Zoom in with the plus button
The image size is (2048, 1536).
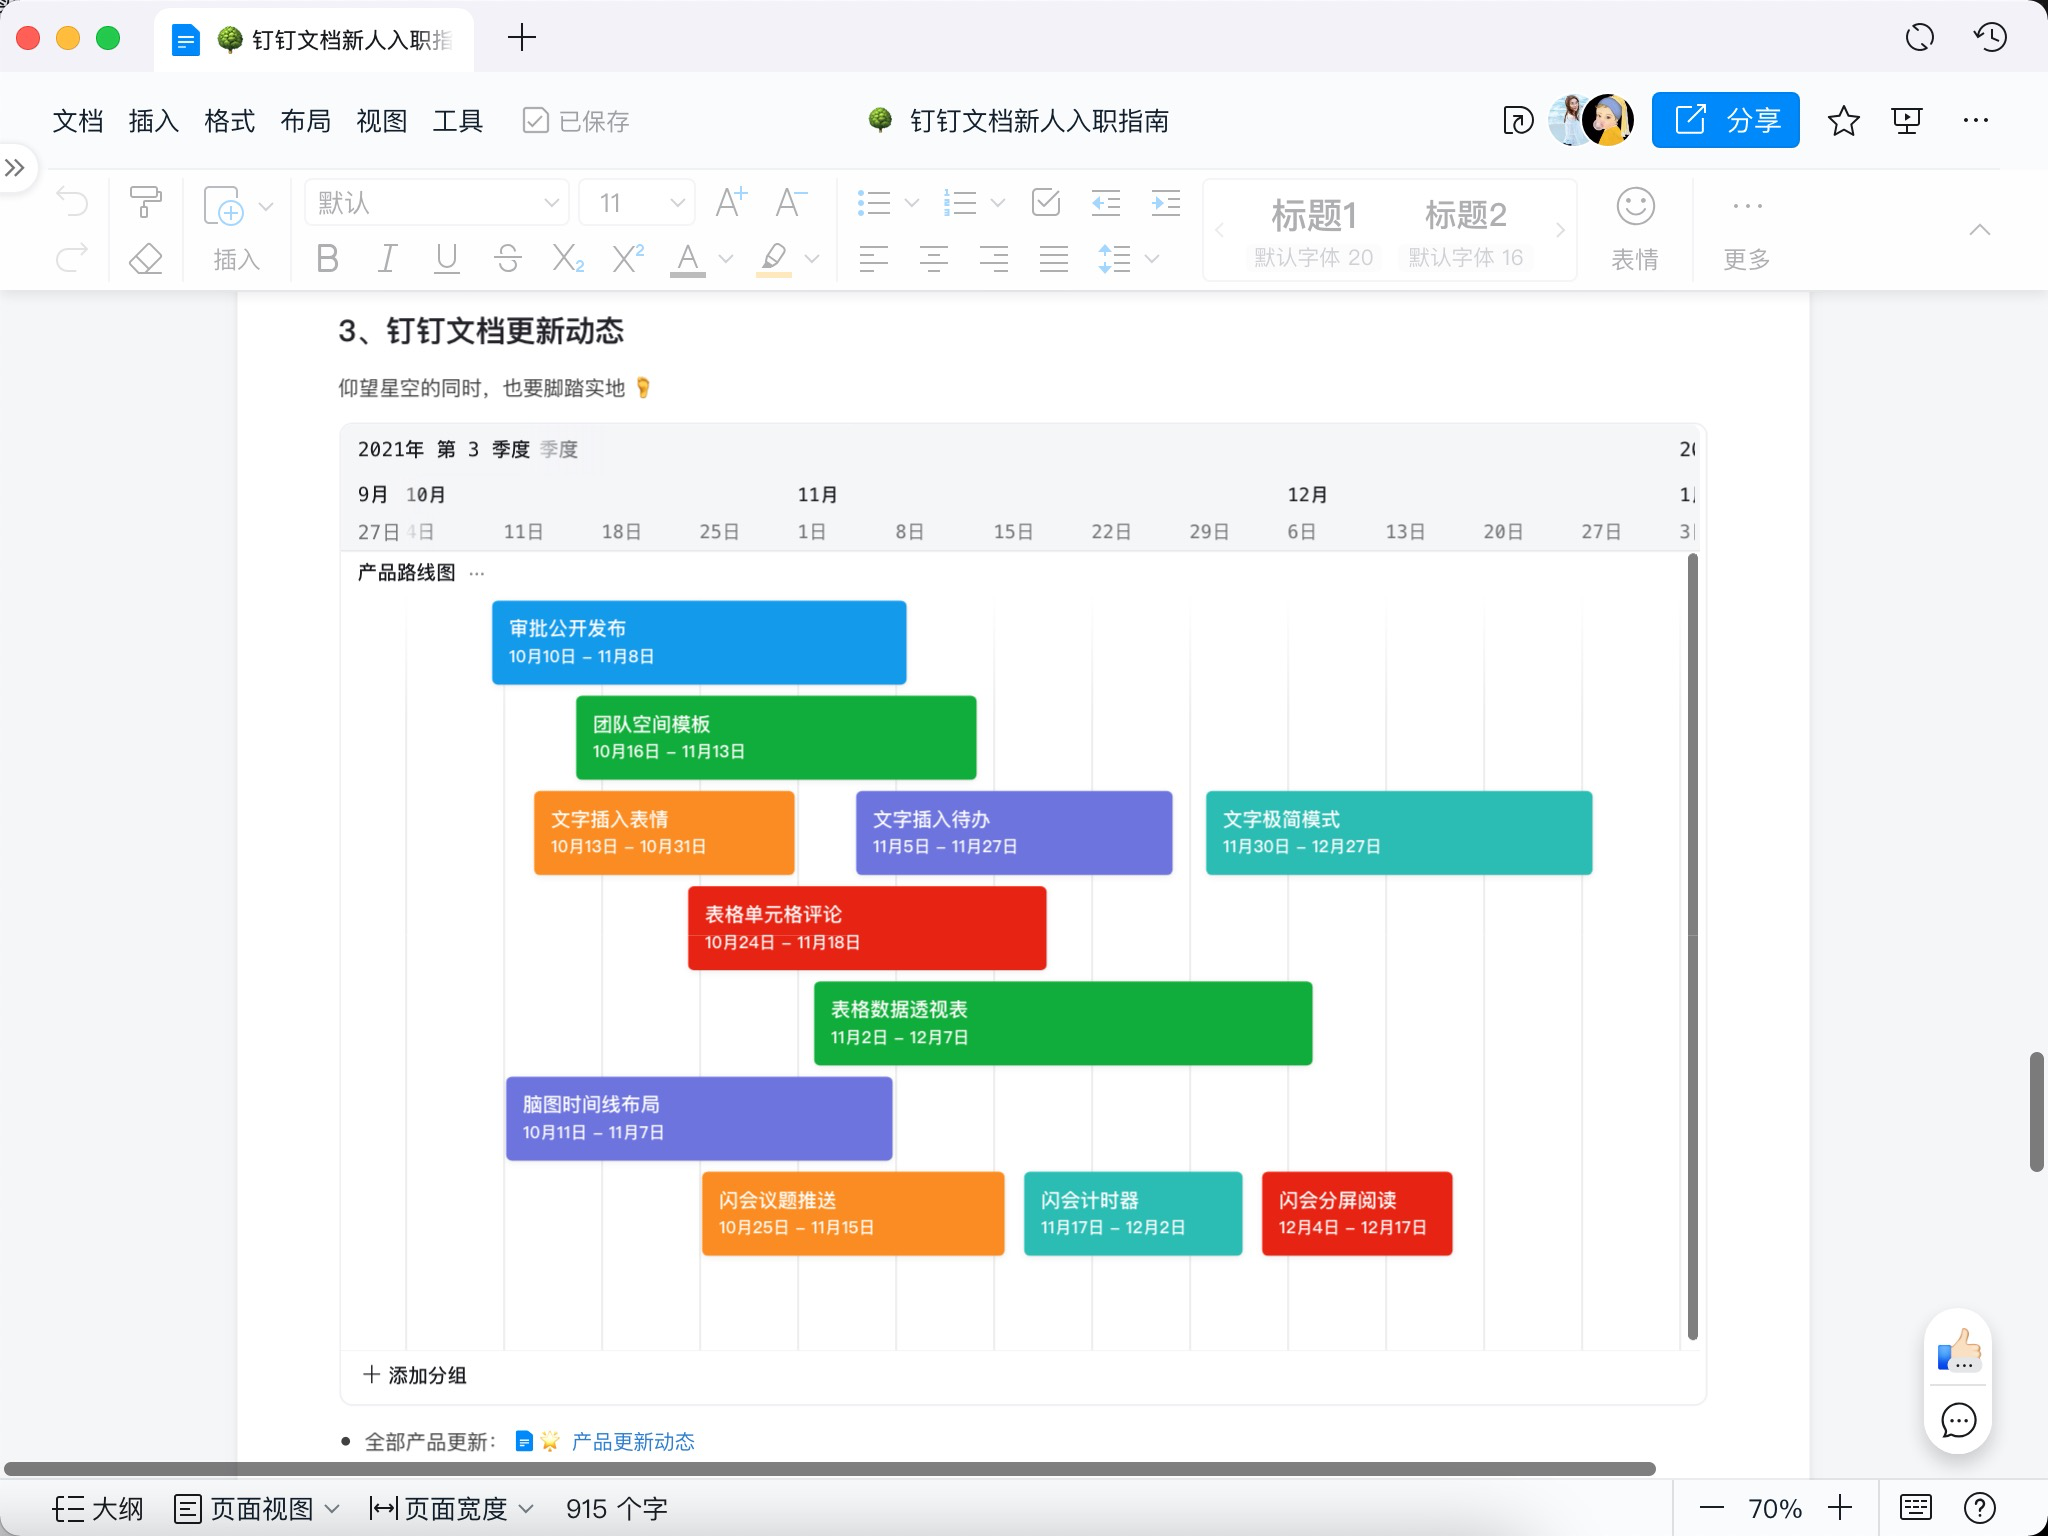pyautogui.click(x=1840, y=1508)
